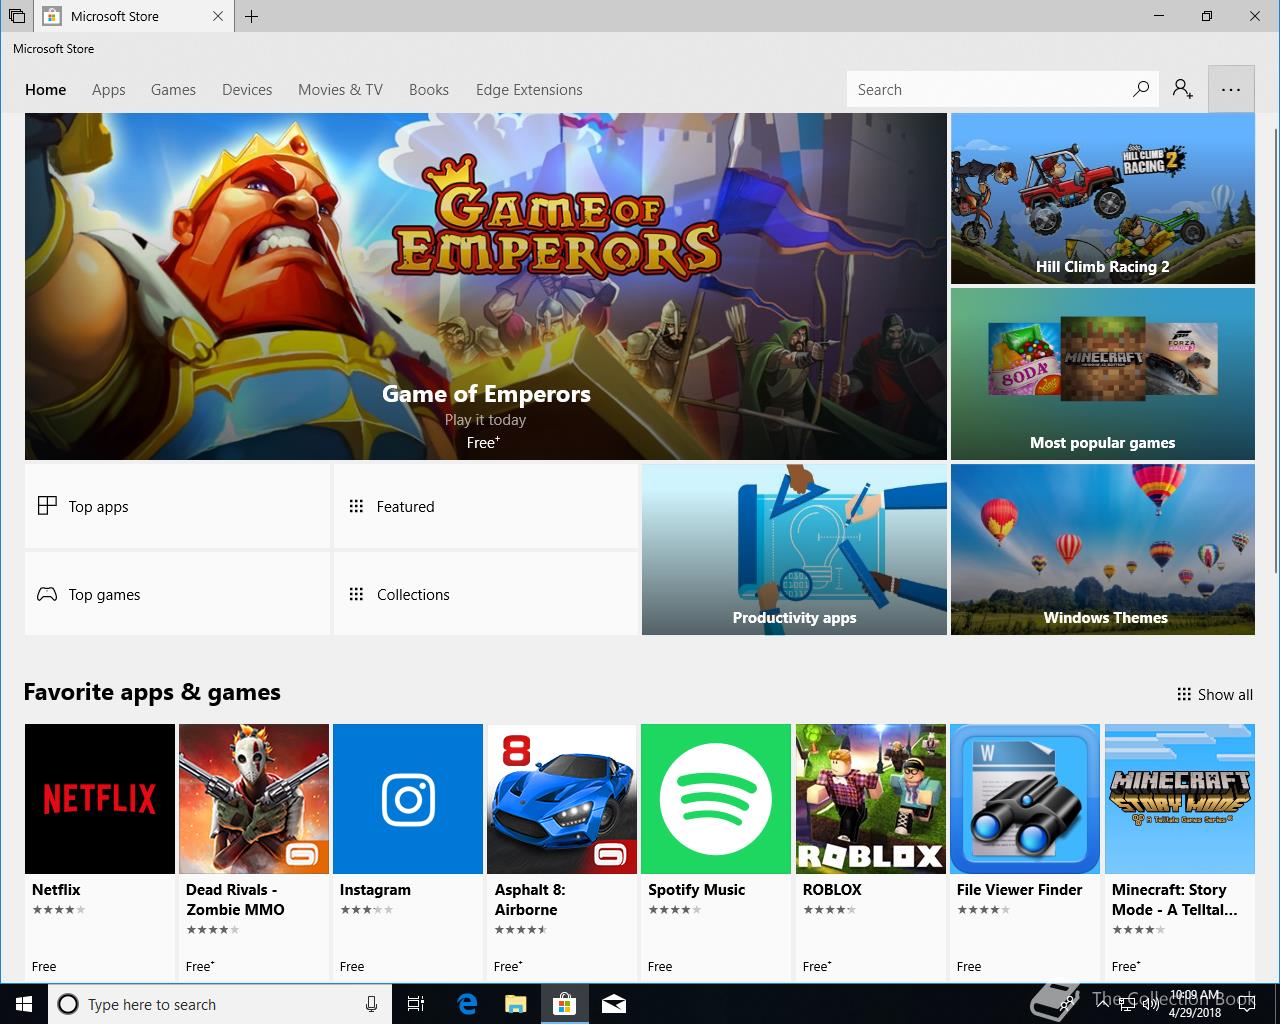This screenshot has width=1280, height=1024.
Task: Open the Minecraft: Story Mode tile
Action: 1180,850
